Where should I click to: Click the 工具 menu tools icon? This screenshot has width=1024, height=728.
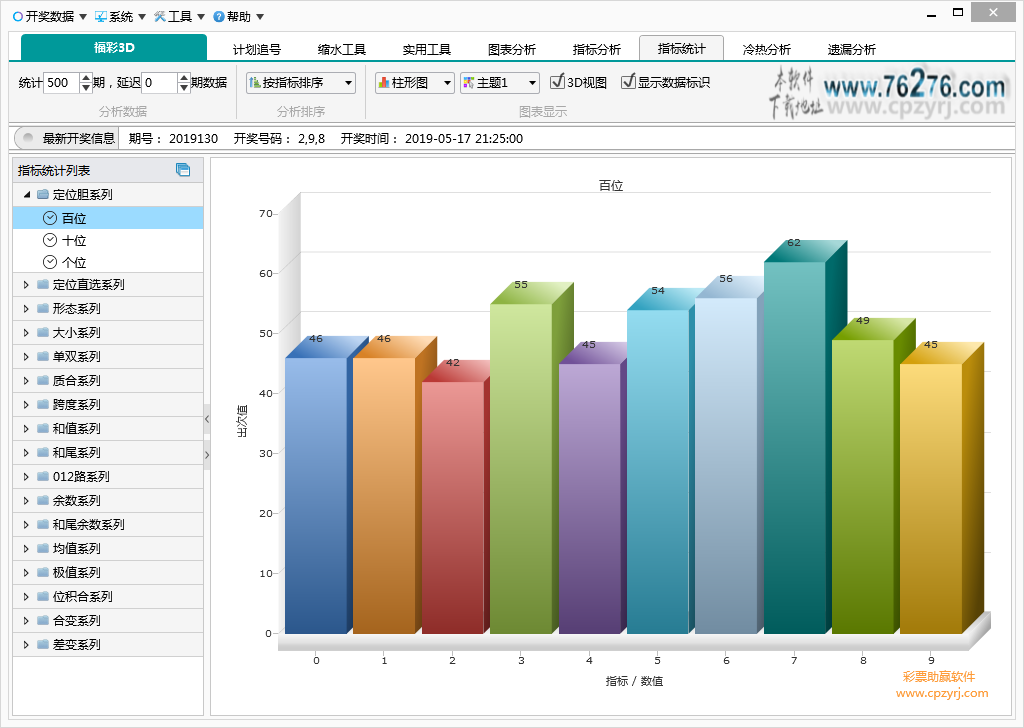tap(160, 16)
